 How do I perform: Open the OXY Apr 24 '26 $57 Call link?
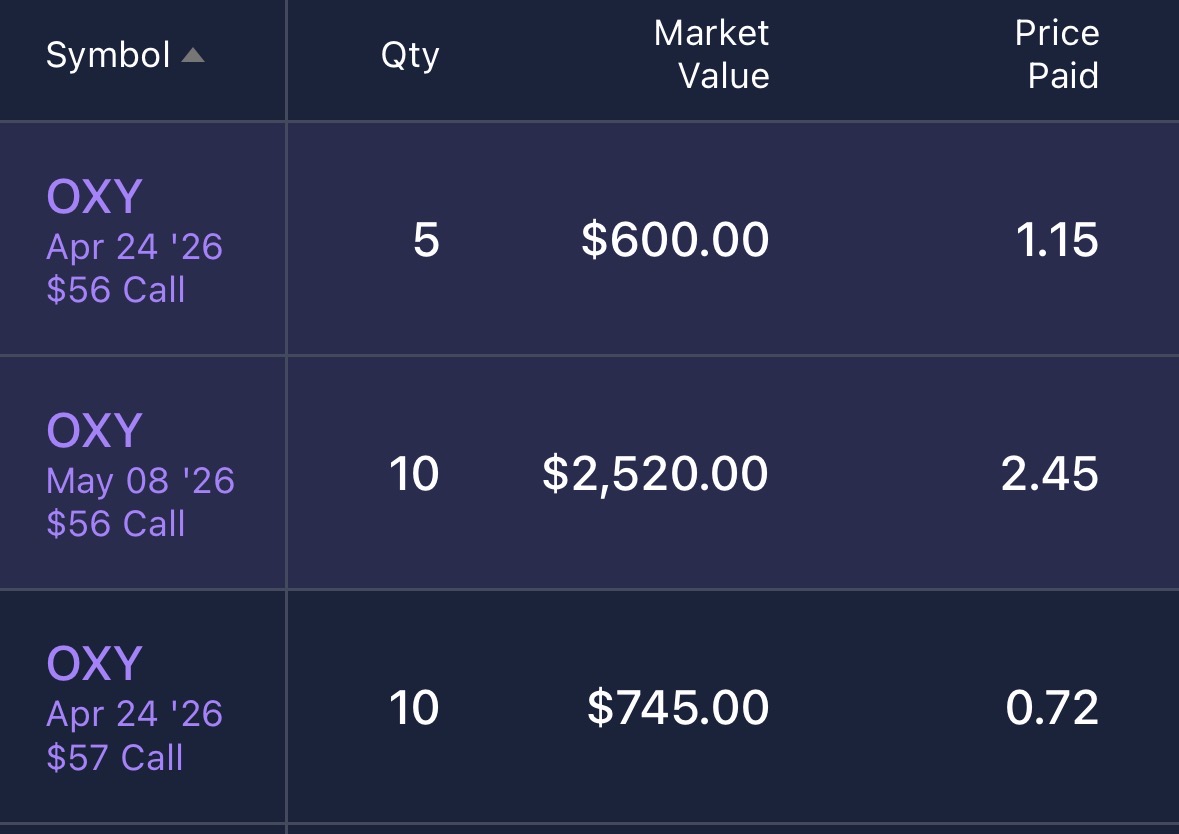click(x=95, y=664)
